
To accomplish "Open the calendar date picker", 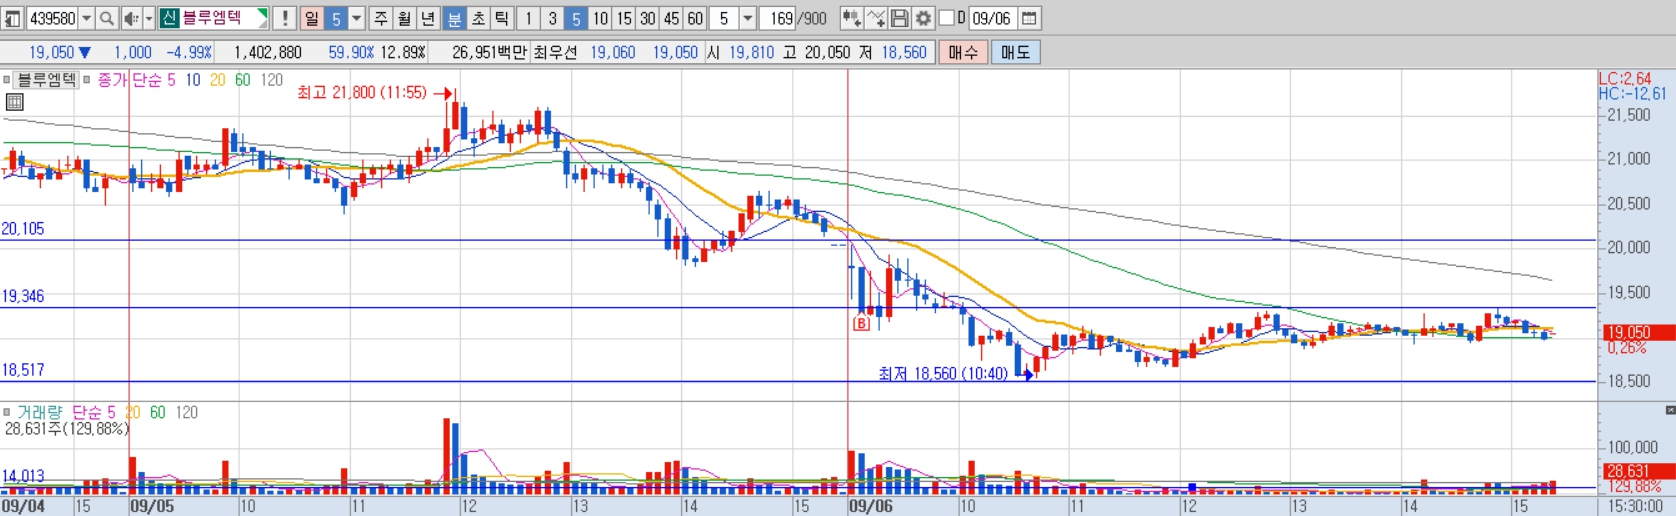I will point(1029,18).
